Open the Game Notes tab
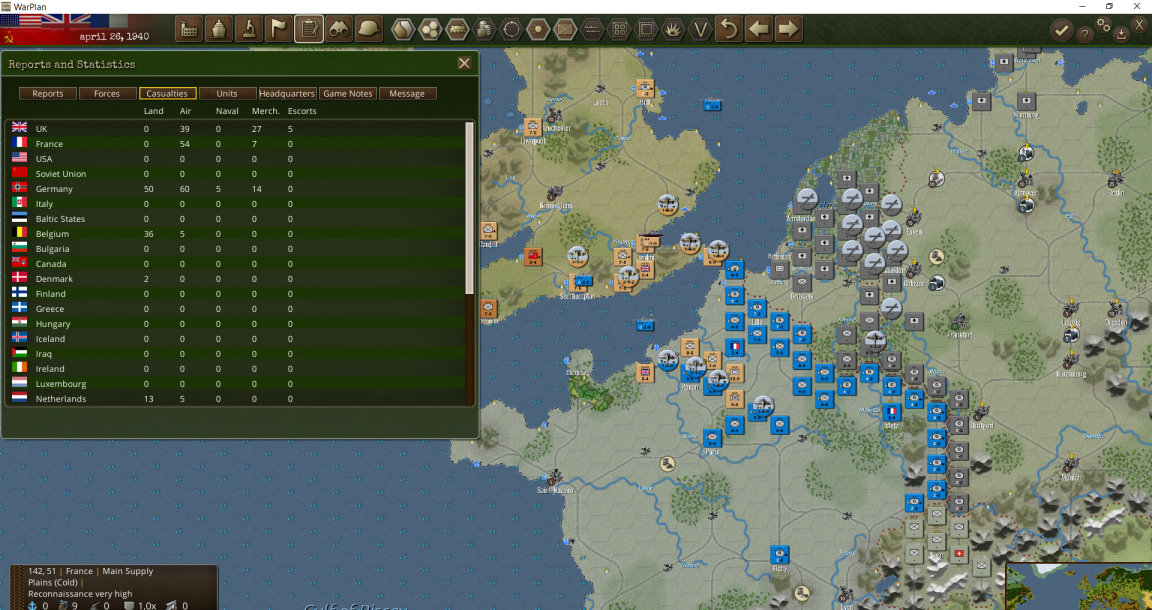The image size is (1152, 610). [348, 93]
